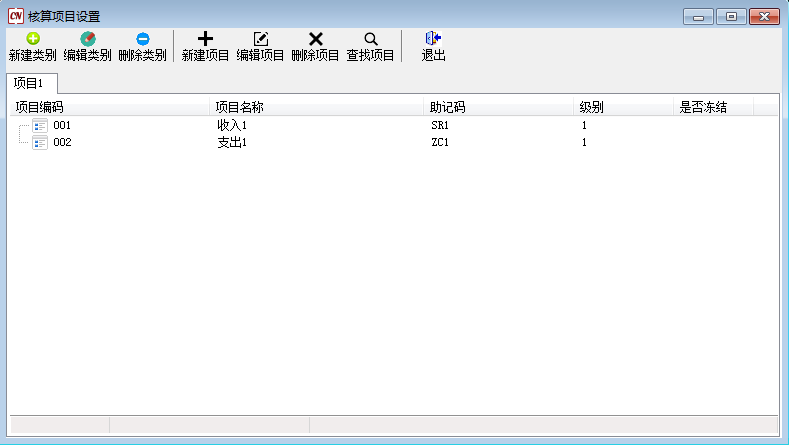The width and height of the screenshot is (789, 445).
Task: Click Delete Category (删除类别) icon
Action: click(x=142, y=39)
